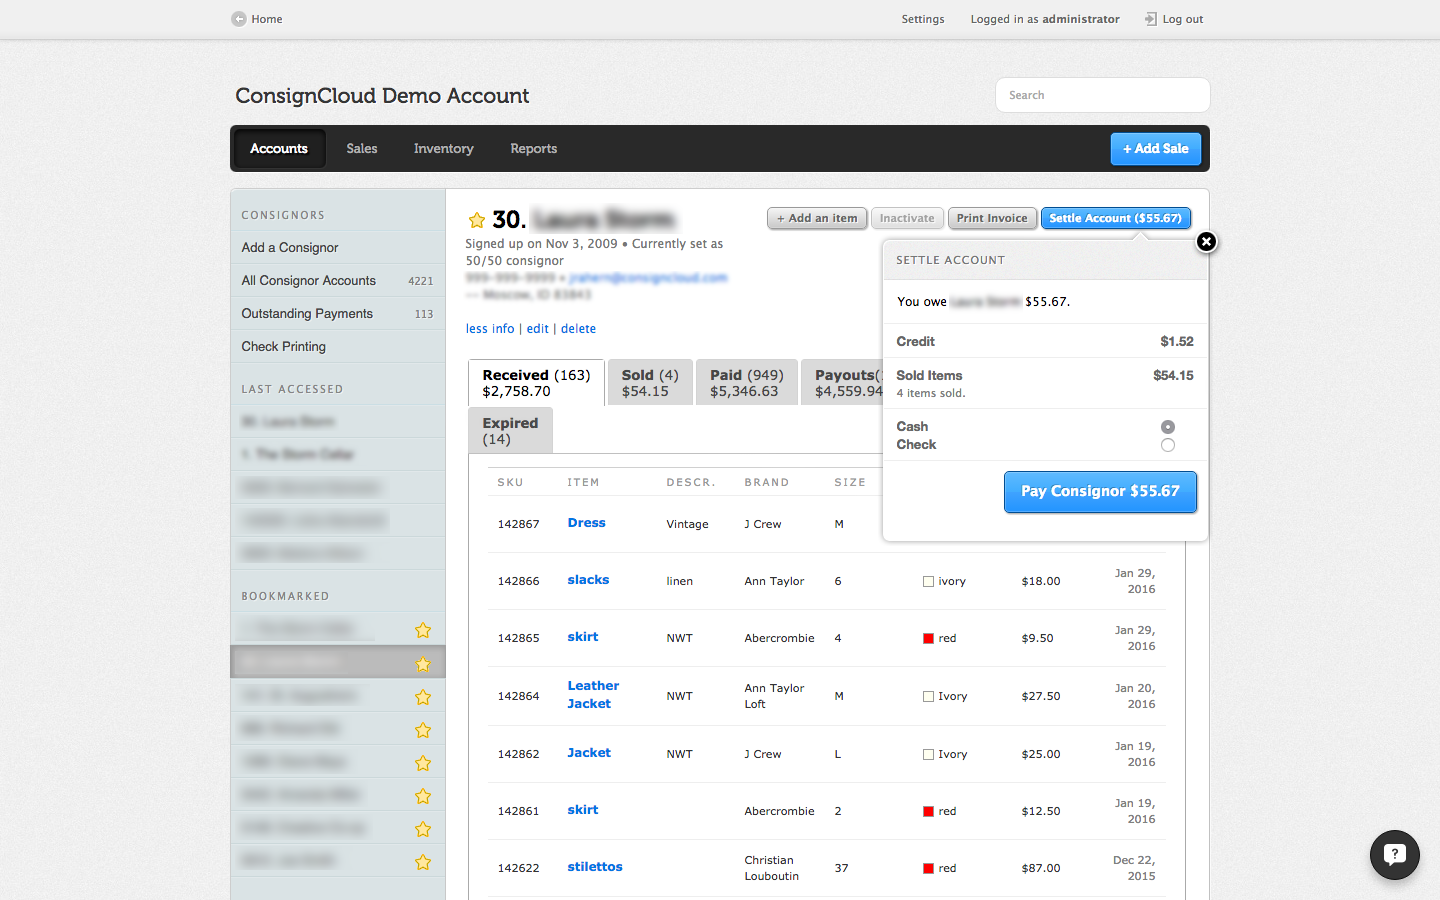This screenshot has width=1440, height=900.
Task: Select the Check payment option
Action: (x=1167, y=445)
